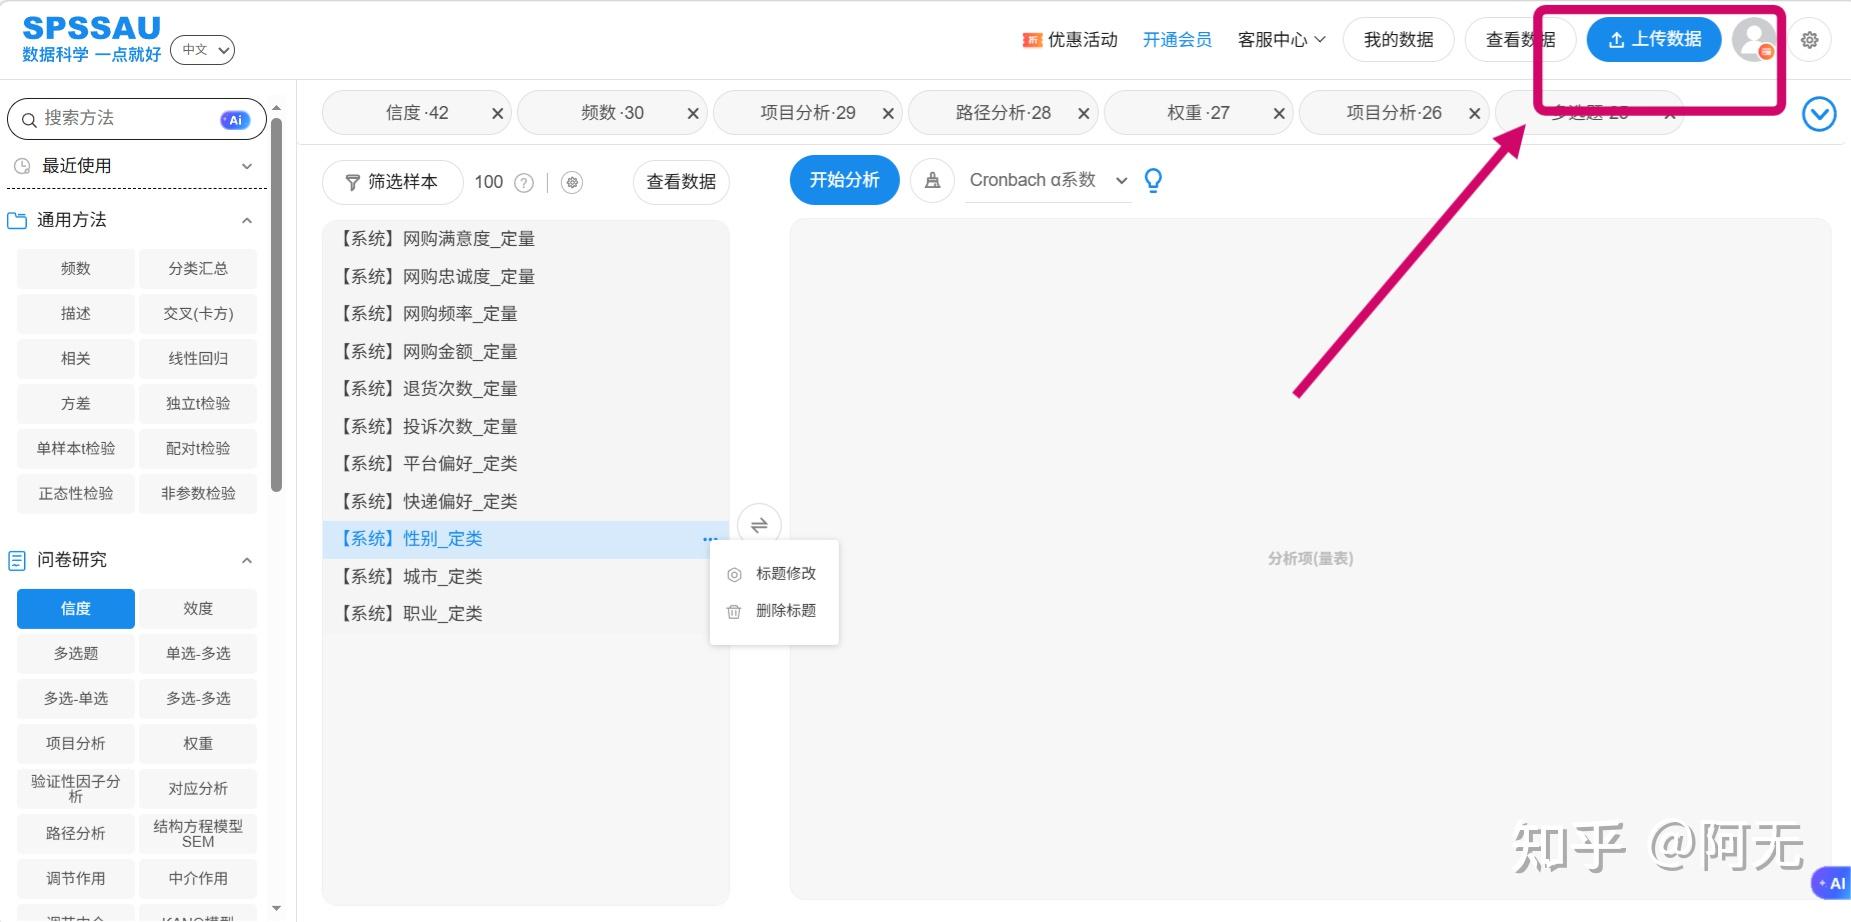
Task: Close the 频数·30 tab
Action: click(x=693, y=114)
